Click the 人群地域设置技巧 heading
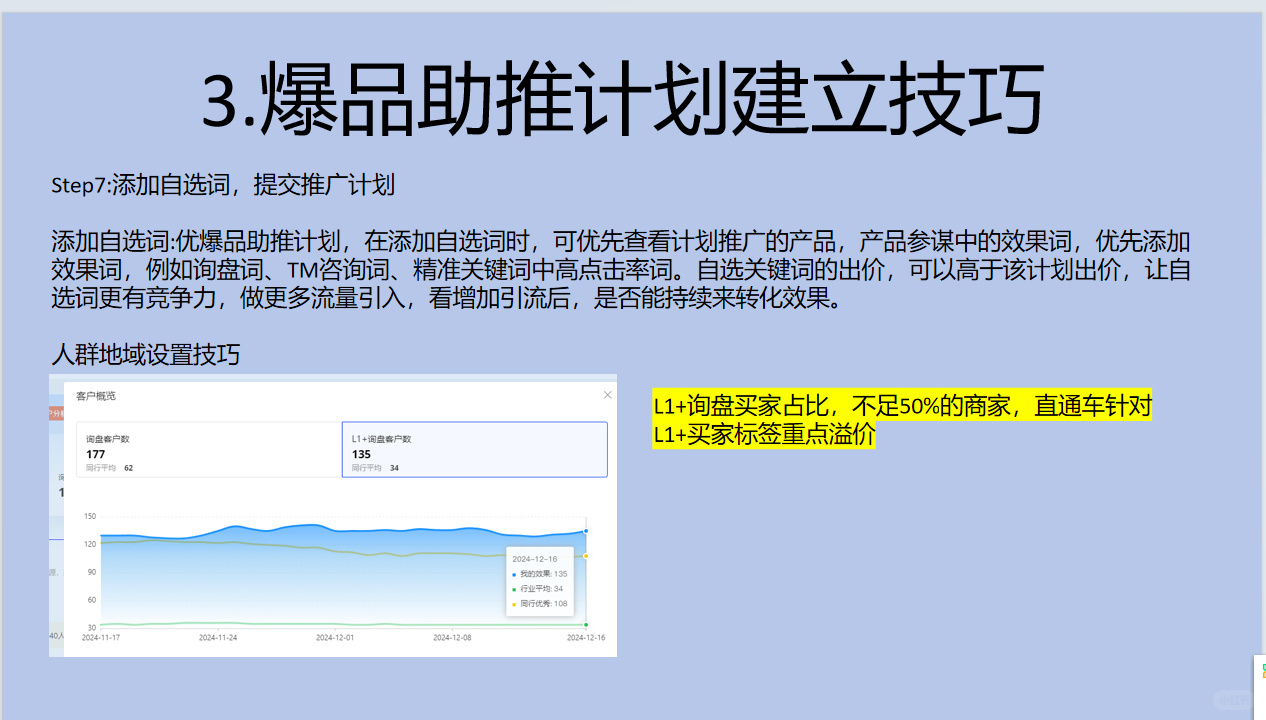The height and width of the screenshot is (720, 1266). tap(146, 355)
